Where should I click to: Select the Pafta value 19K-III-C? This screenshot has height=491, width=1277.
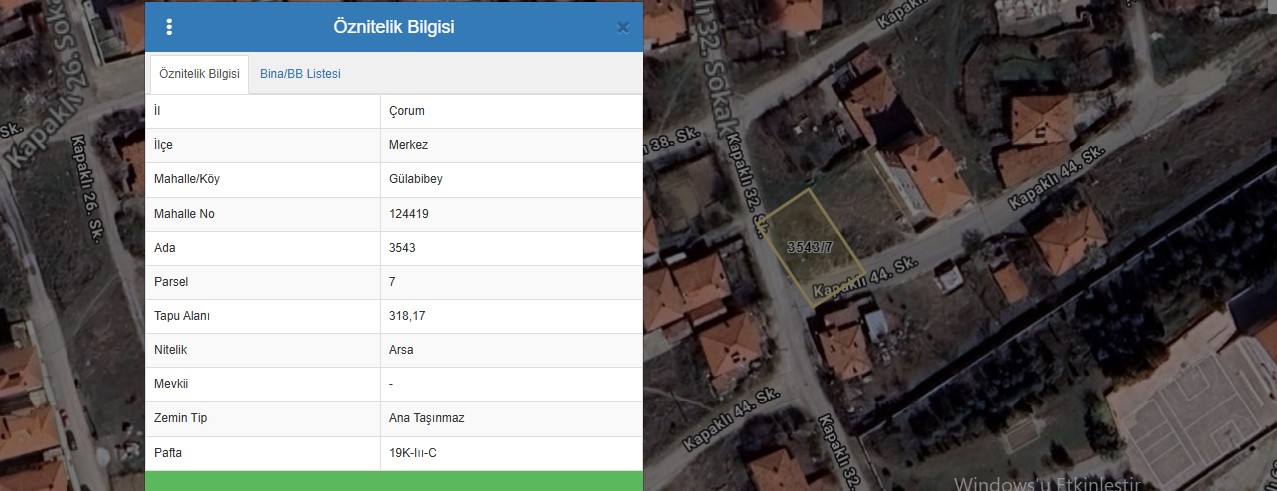tap(412, 453)
